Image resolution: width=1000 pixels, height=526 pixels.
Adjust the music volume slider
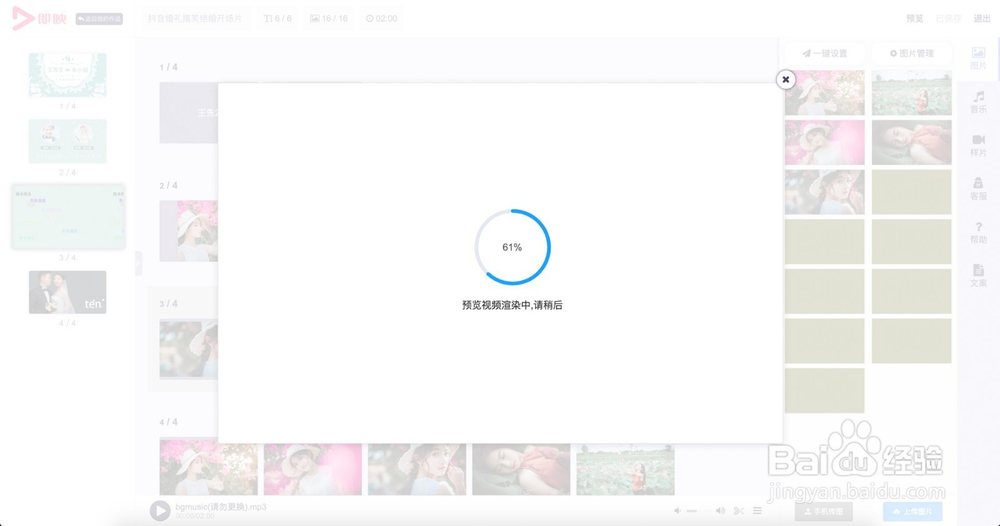click(692, 511)
